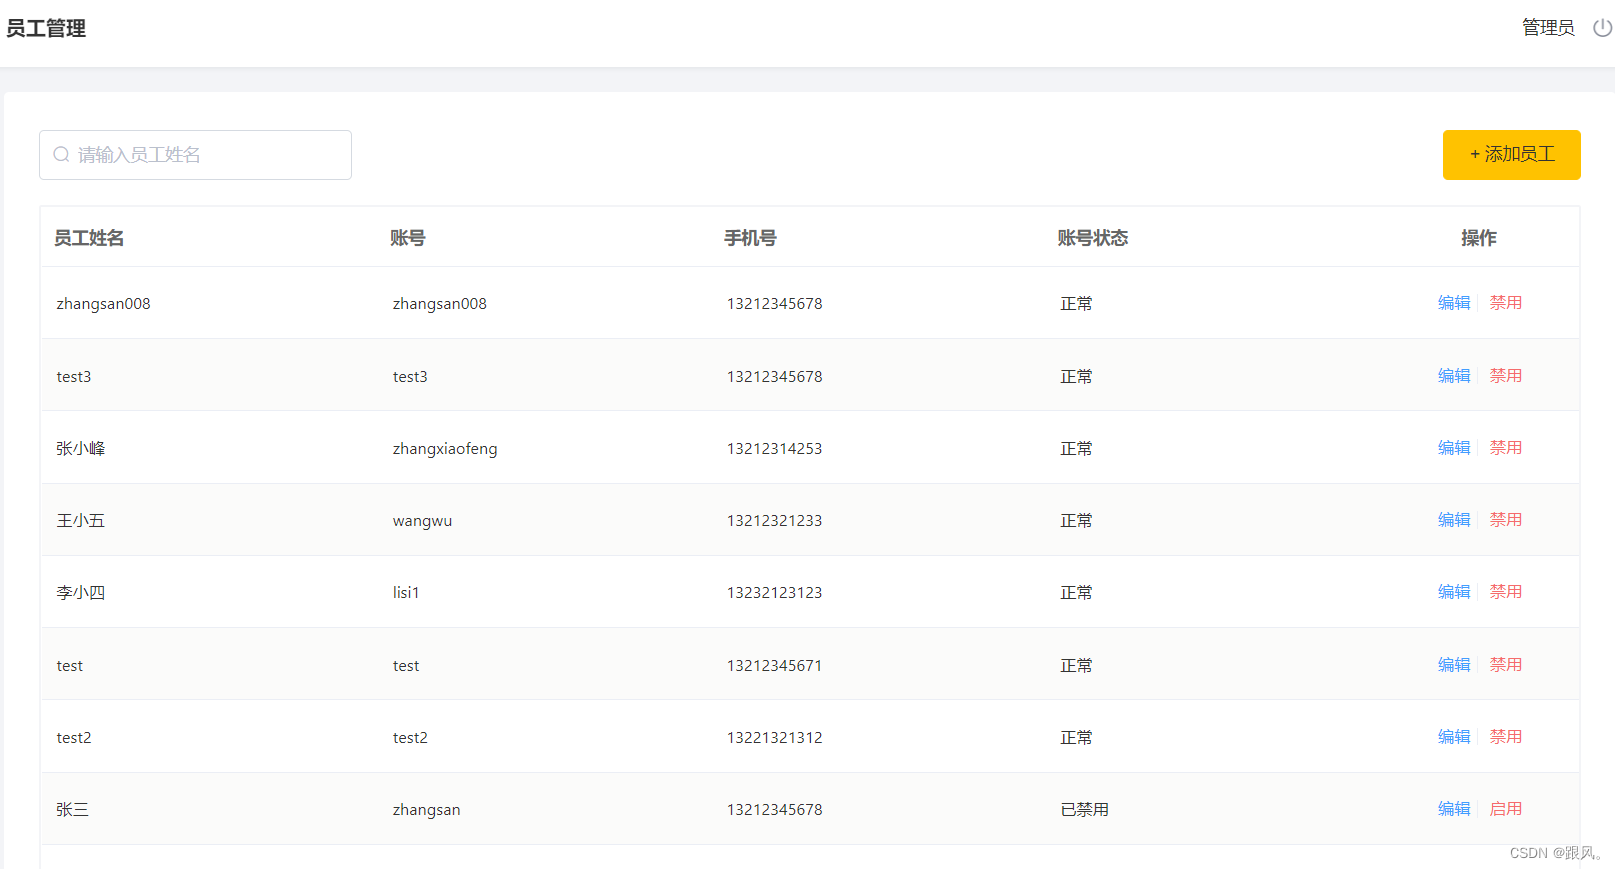Disable the account with phone 13212345671
1615x869 pixels.
(x=1506, y=665)
